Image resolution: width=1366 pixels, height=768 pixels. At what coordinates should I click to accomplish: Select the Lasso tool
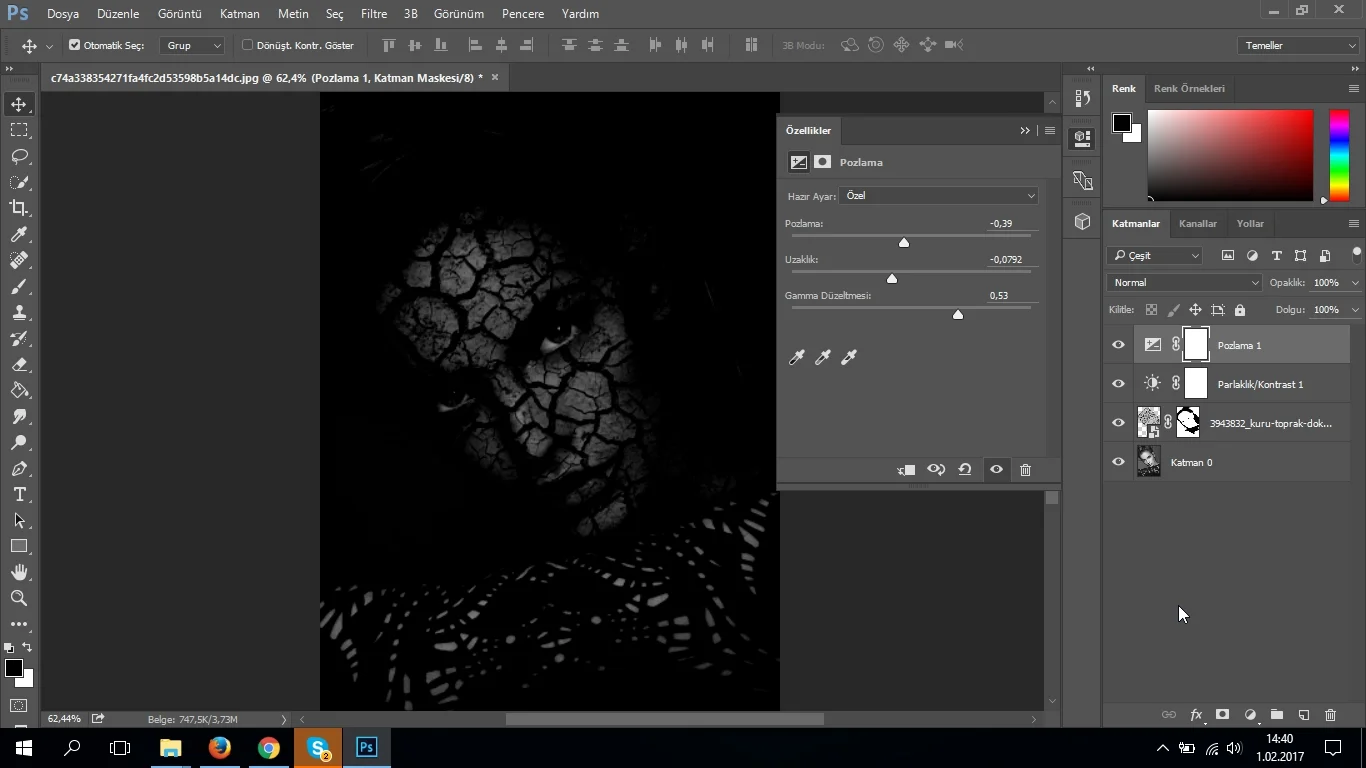pyautogui.click(x=19, y=156)
